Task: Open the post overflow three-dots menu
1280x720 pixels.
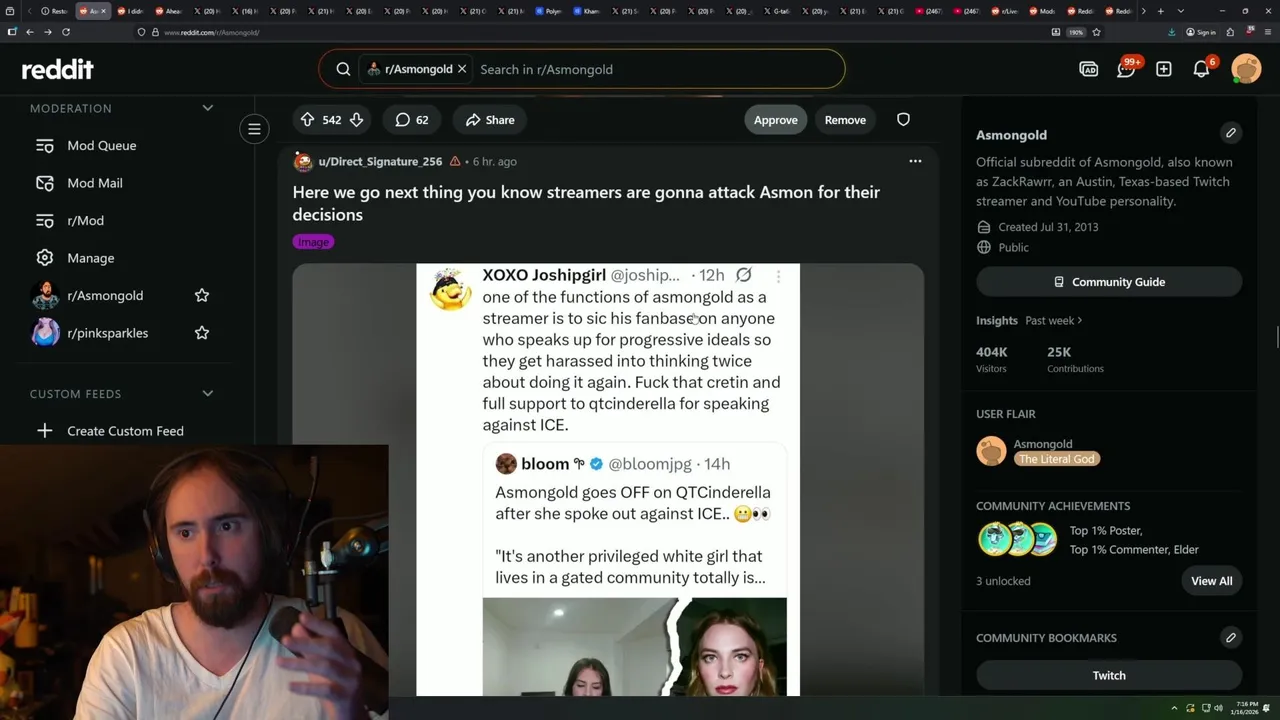Action: pos(914,161)
